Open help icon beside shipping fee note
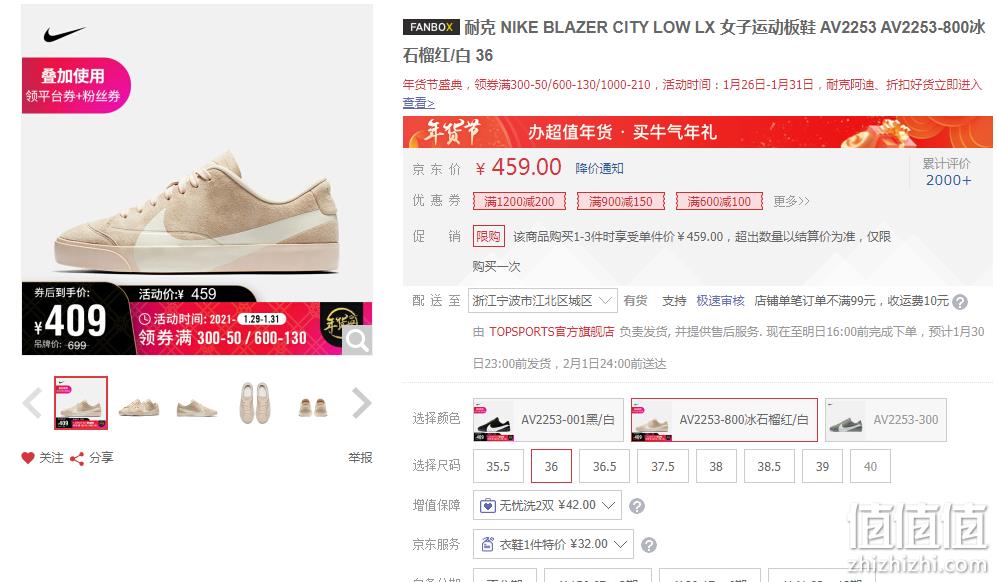 pyautogui.click(x=960, y=301)
